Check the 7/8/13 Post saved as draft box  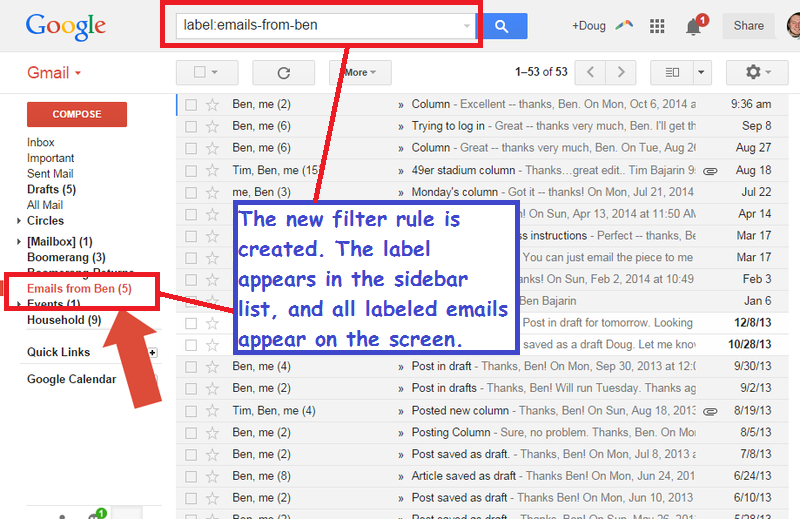(191, 455)
